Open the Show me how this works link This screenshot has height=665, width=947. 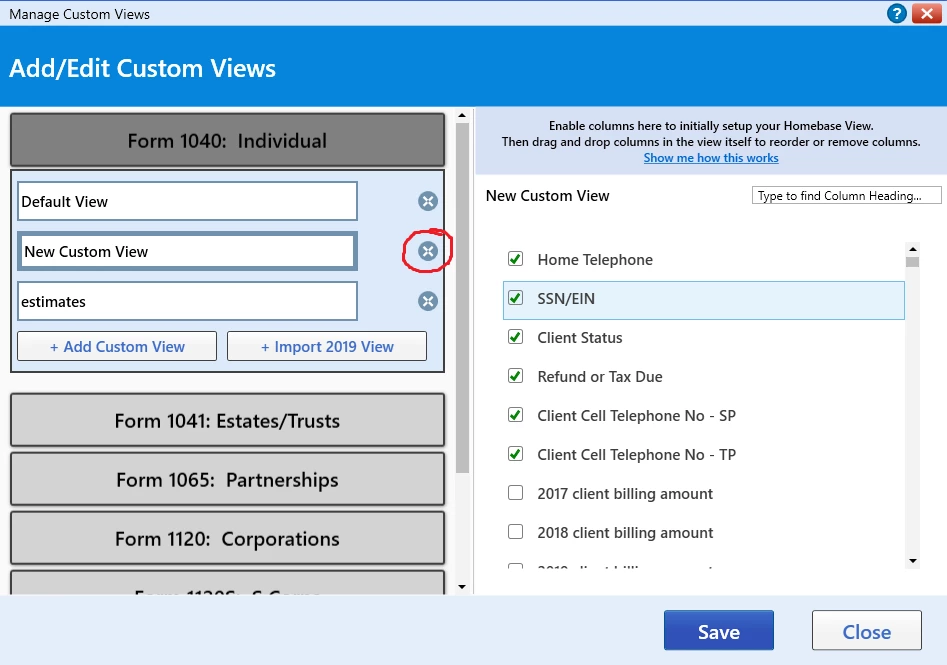(x=711, y=158)
